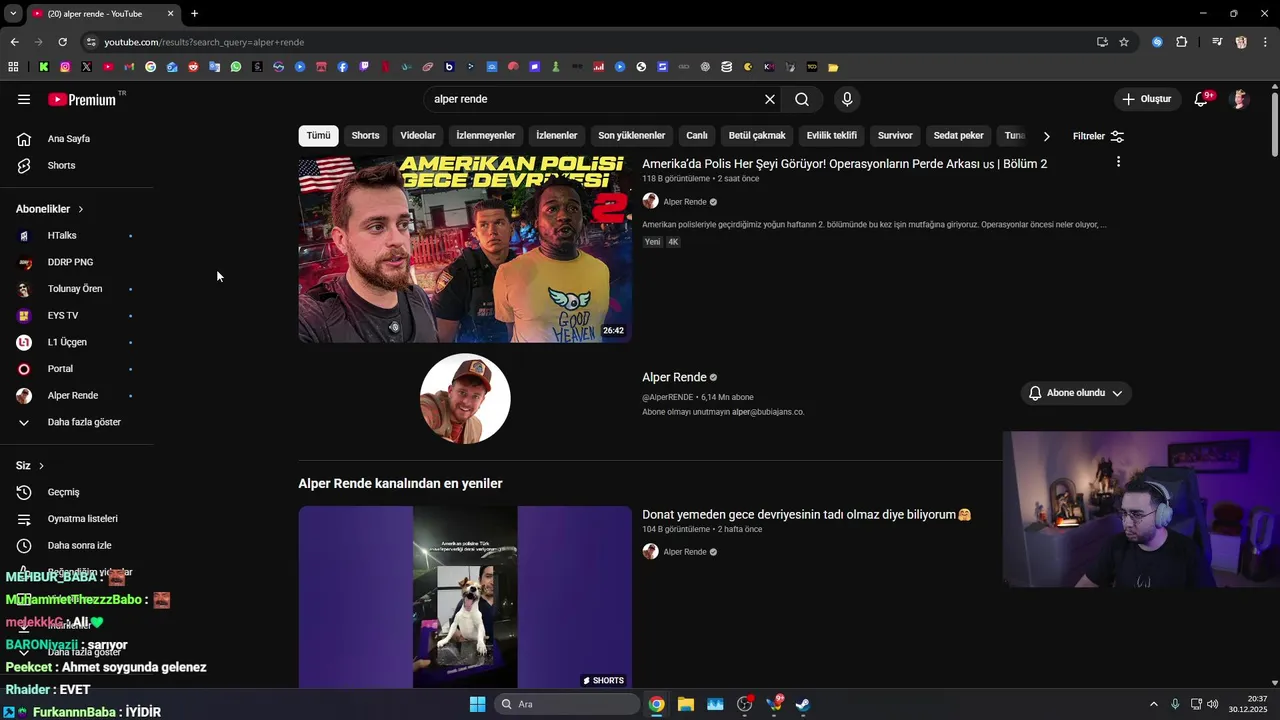Bookmark this page with the star icon

[1124, 42]
